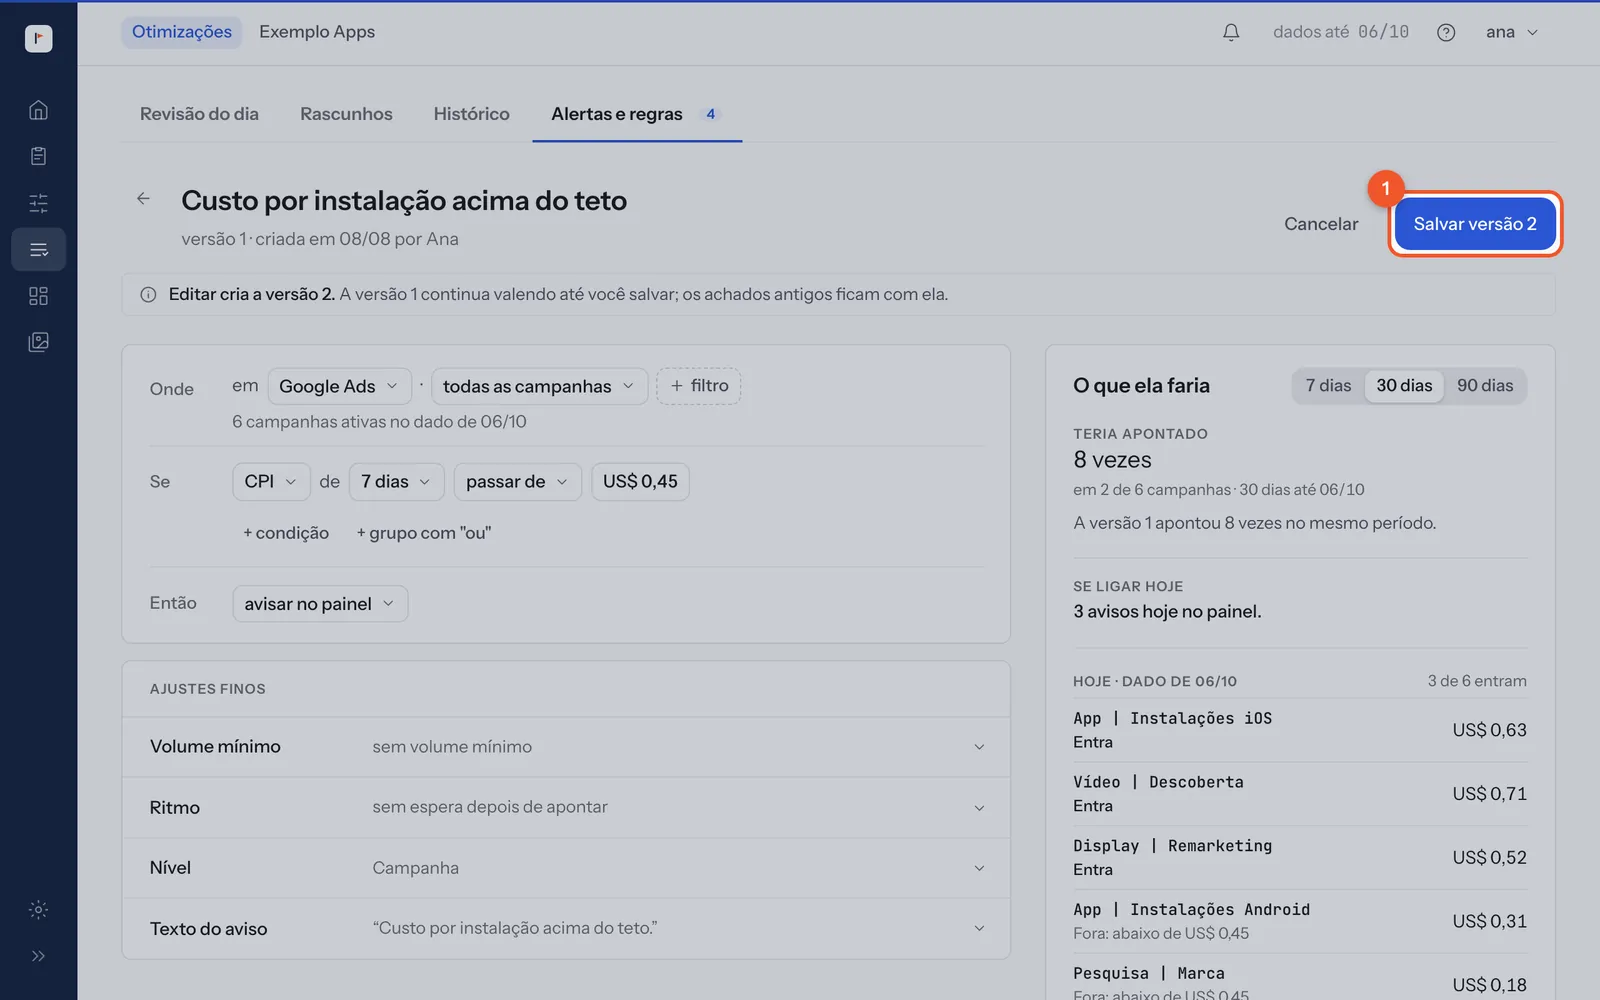The width and height of the screenshot is (1600, 1000).
Task: Expand the Texto do aviso row
Action: [566, 928]
